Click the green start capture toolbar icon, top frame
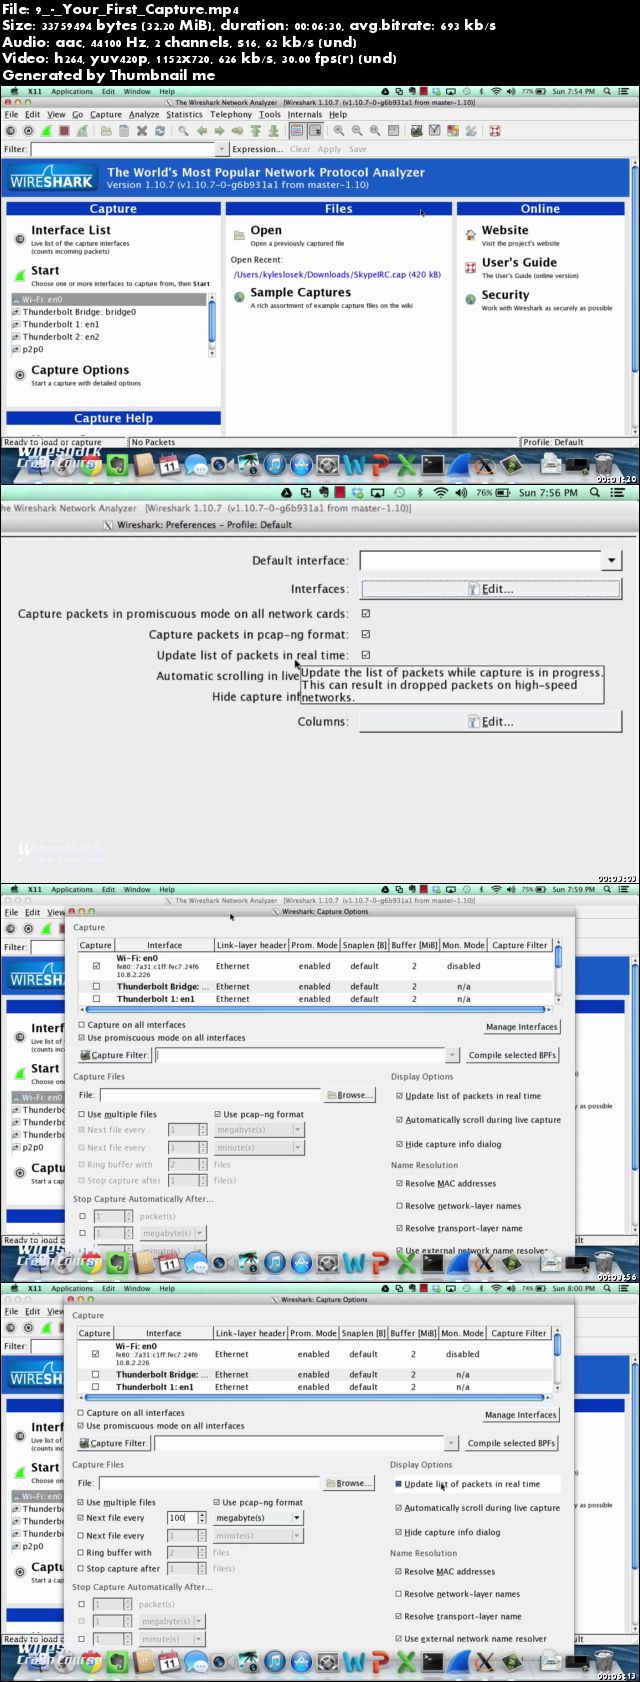Image resolution: width=640 pixels, height=1682 pixels. tap(46, 131)
